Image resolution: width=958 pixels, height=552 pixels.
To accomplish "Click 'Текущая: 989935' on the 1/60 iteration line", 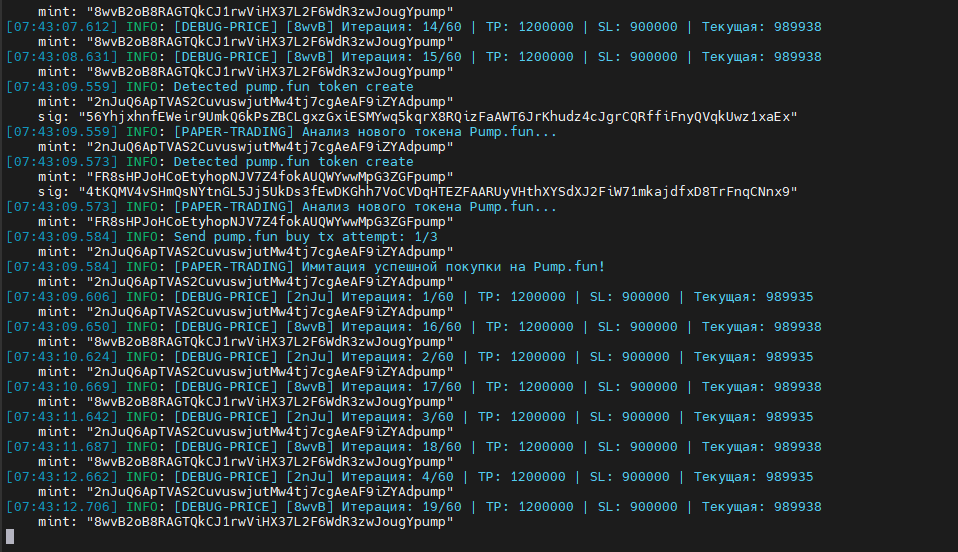I will 753,296.
